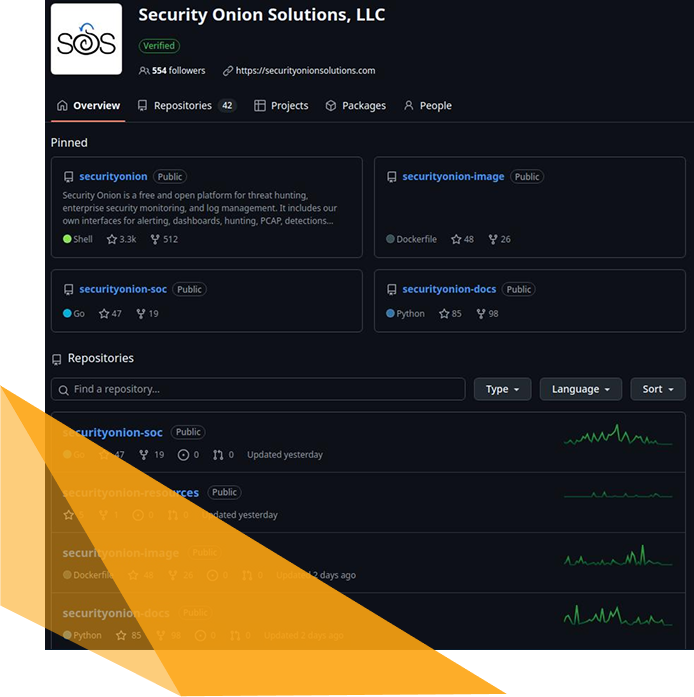Click the Find a repository search field
The image size is (694, 697).
258,389
